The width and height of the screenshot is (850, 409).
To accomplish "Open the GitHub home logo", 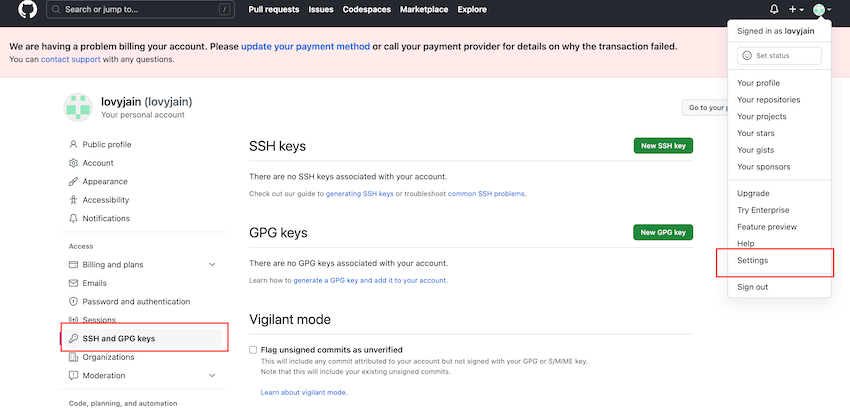I will (x=28, y=9).
